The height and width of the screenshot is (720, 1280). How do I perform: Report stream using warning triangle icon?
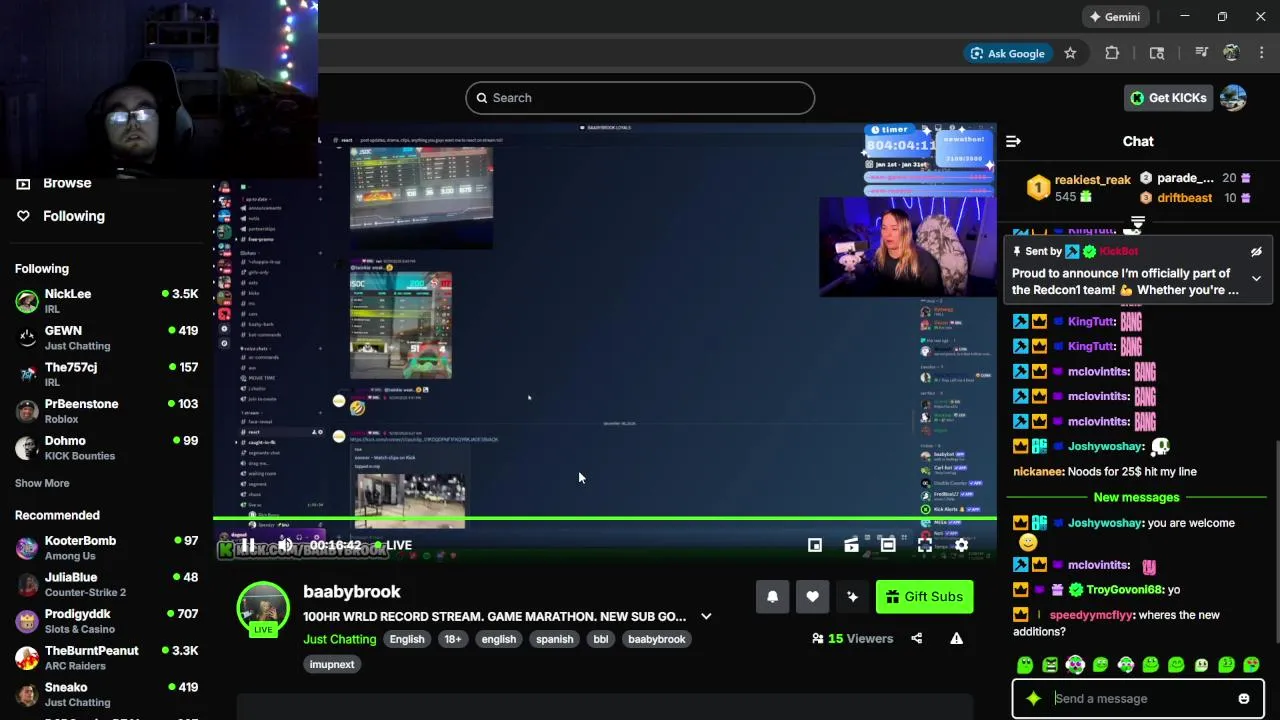click(956, 638)
